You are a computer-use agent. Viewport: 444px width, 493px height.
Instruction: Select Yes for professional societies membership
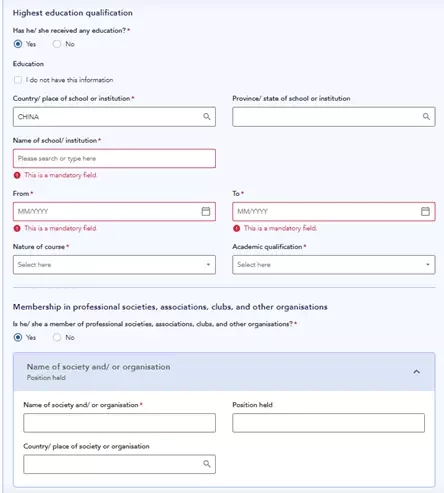18,337
